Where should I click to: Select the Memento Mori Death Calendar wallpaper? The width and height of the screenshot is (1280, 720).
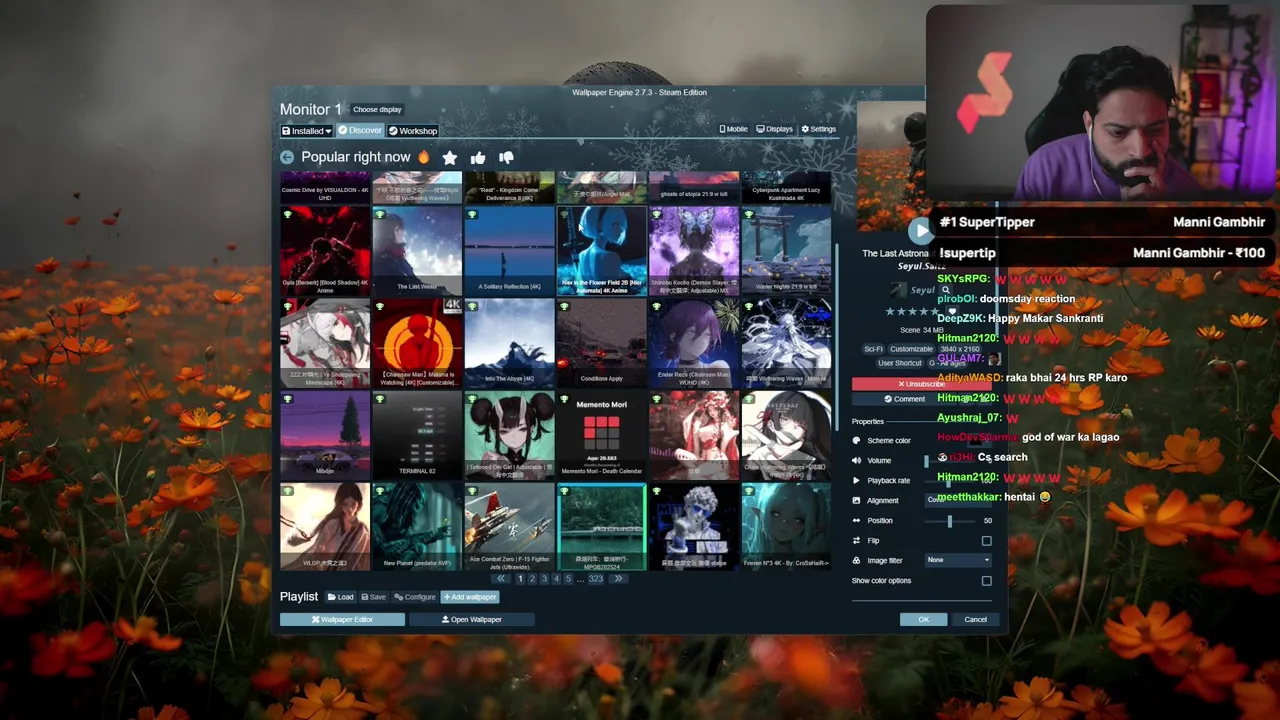[601, 435]
